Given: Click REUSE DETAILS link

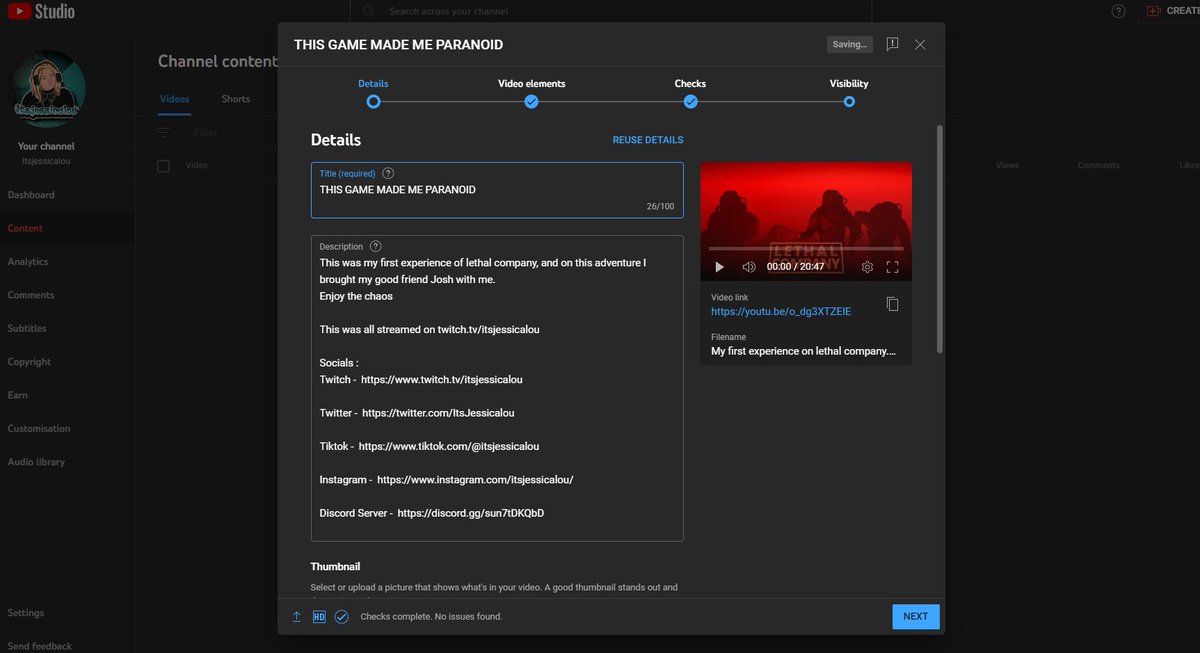Looking at the screenshot, I should [648, 140].
